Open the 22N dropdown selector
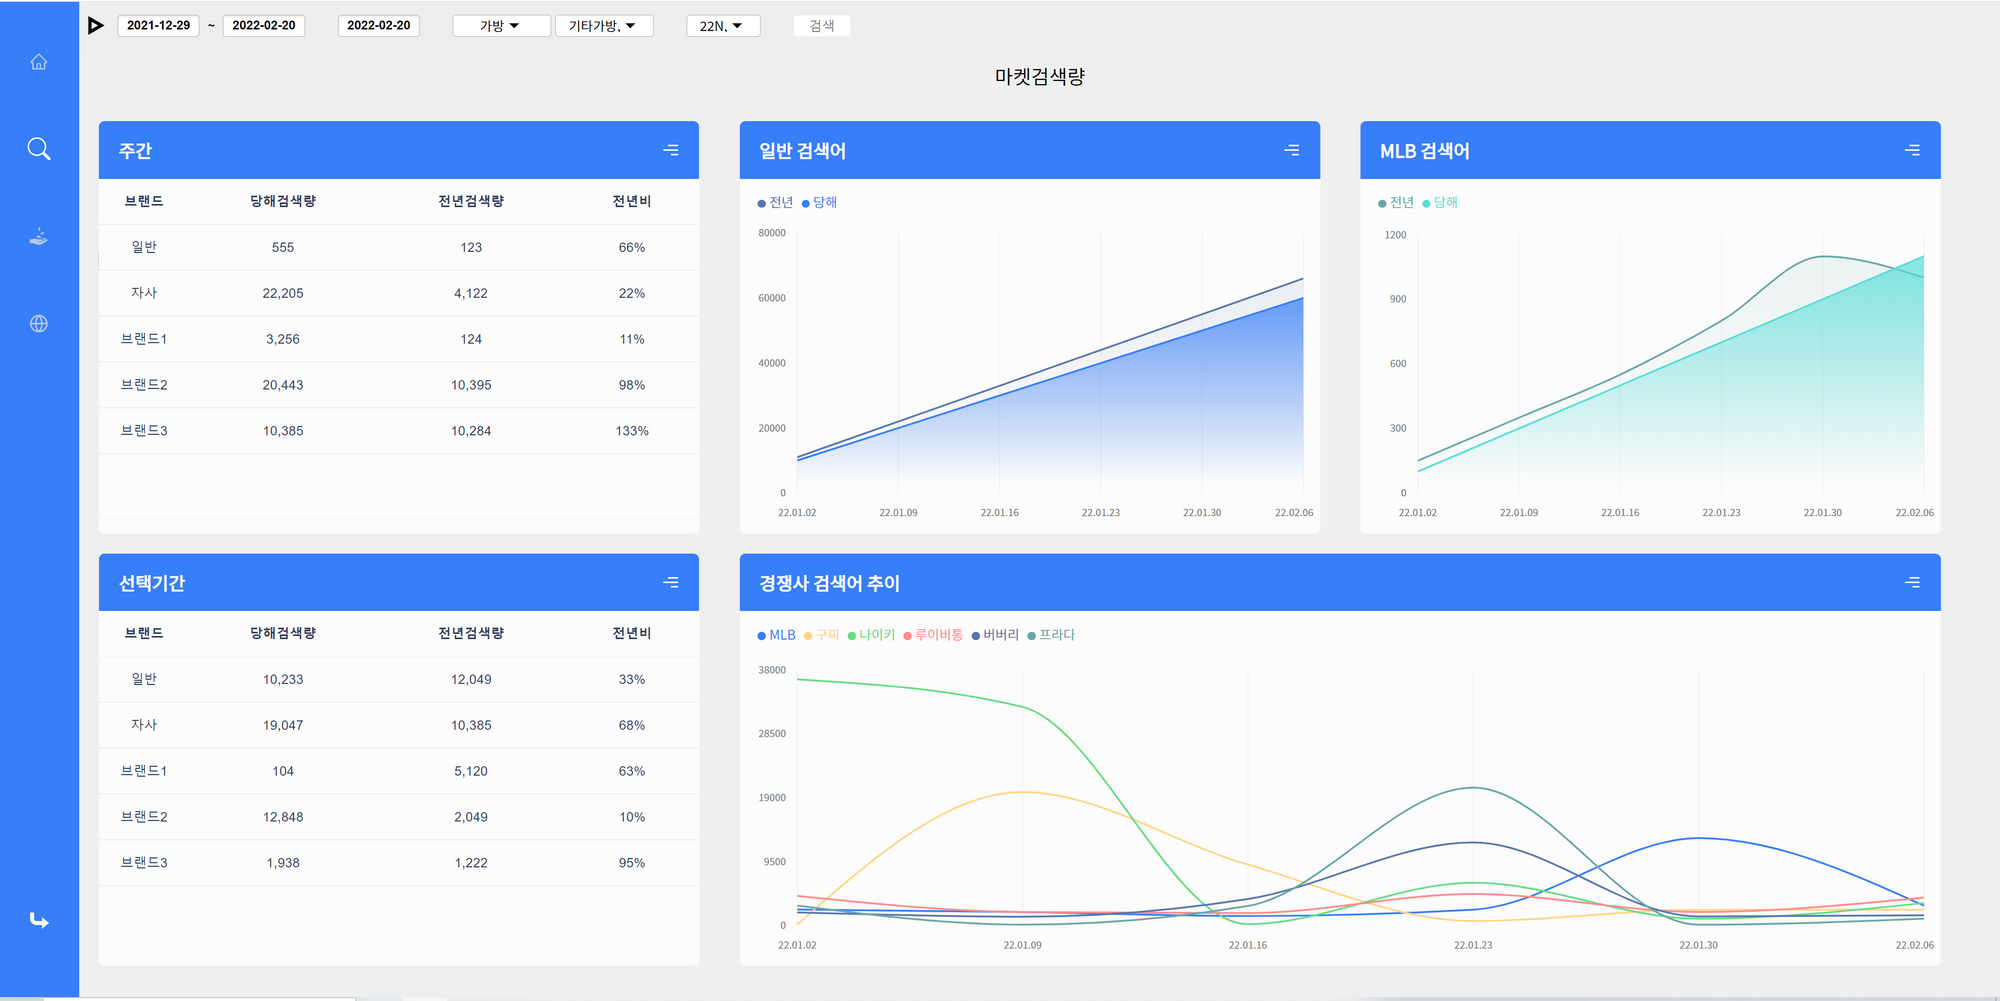 coord(723,25)
